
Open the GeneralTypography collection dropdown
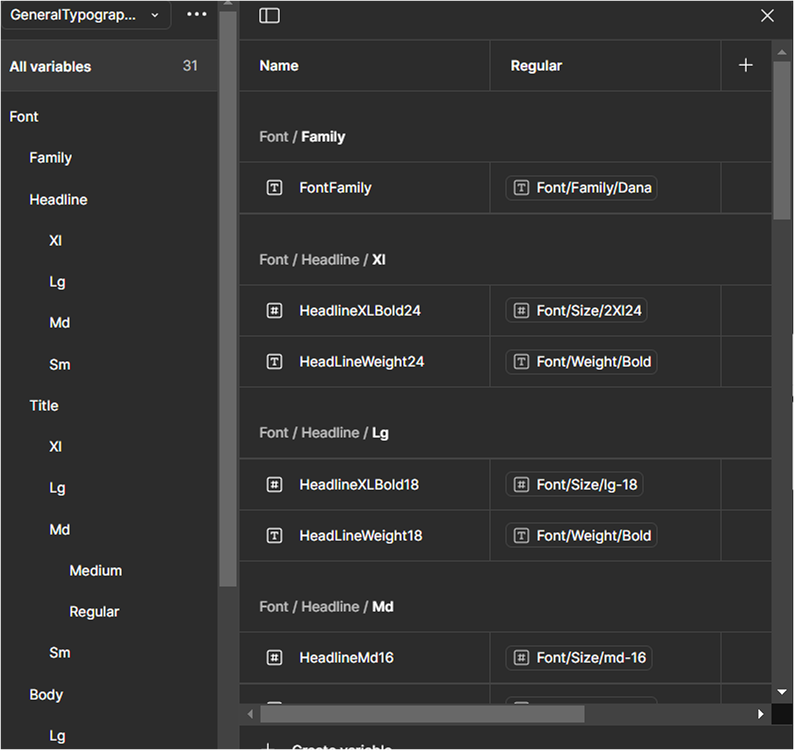85,15
